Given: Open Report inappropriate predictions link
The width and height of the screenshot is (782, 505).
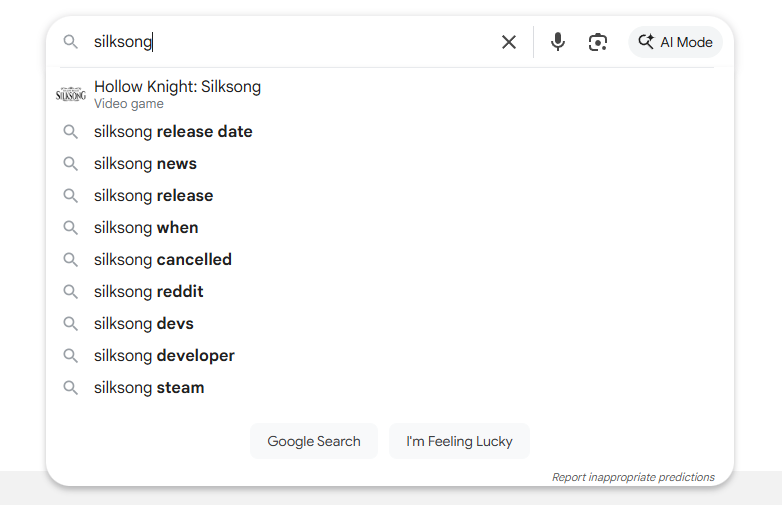Looking at the screenshot, I should [x=633, y=477].
